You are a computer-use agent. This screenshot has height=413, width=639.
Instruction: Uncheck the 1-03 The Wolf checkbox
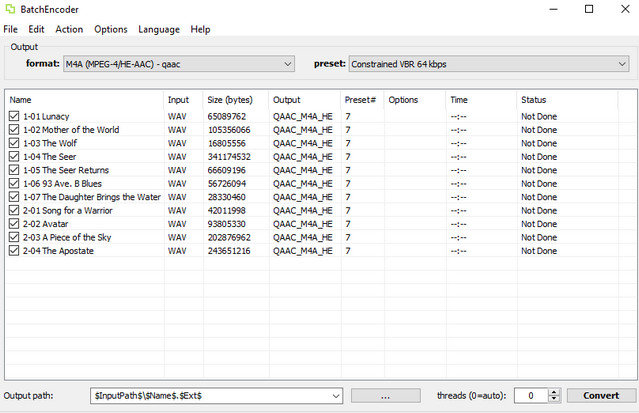coord(14,143)
